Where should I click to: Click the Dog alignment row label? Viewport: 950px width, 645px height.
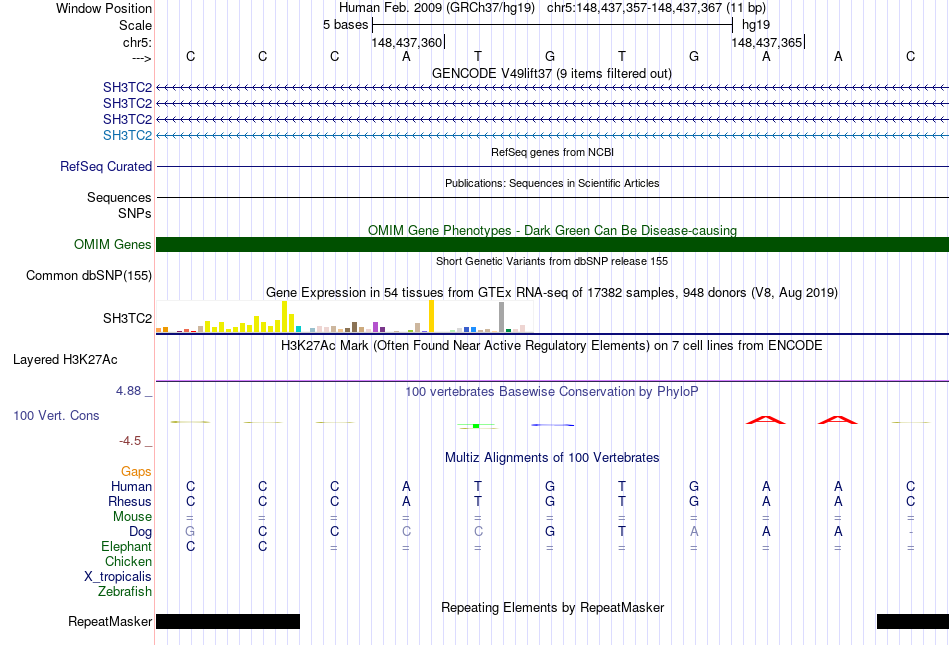click(x=140, y=531)
